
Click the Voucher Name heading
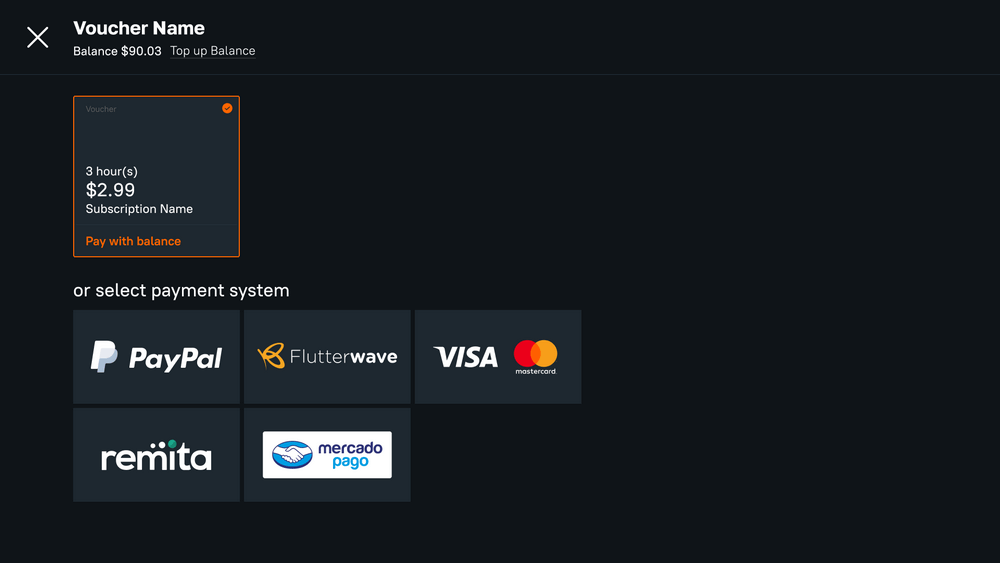(139, 28)
